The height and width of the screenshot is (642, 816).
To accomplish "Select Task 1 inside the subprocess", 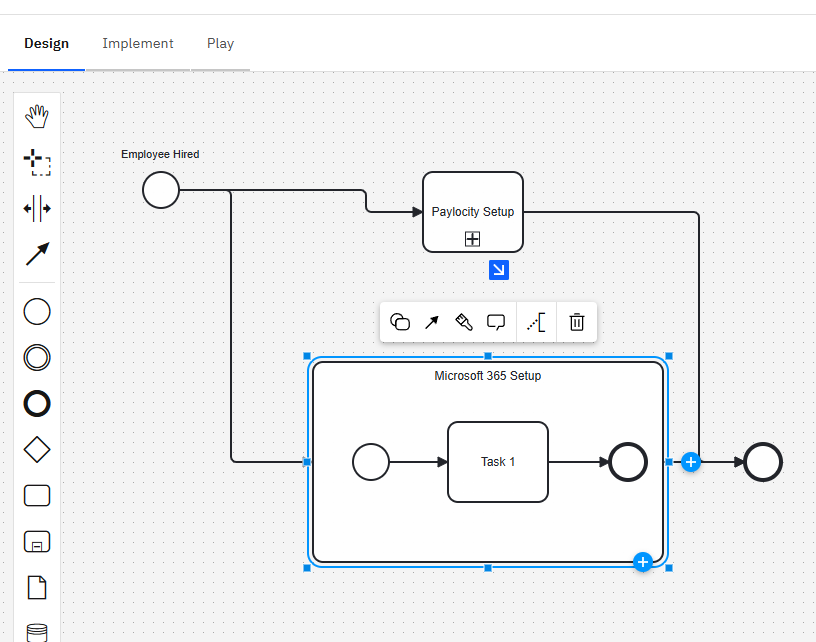I will coord(498,462).
